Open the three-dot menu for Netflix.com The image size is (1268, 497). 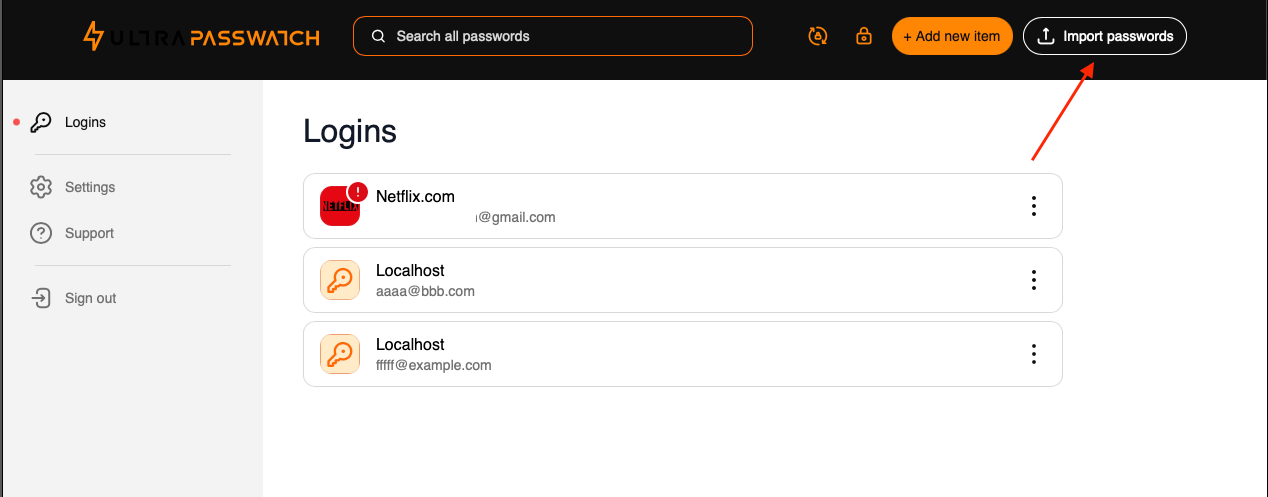click(1034, 206)
